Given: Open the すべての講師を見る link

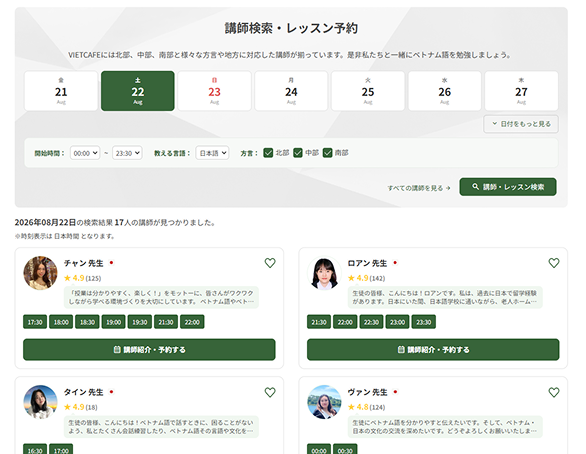Looking at the screenshot, I should tap(419, 188).
